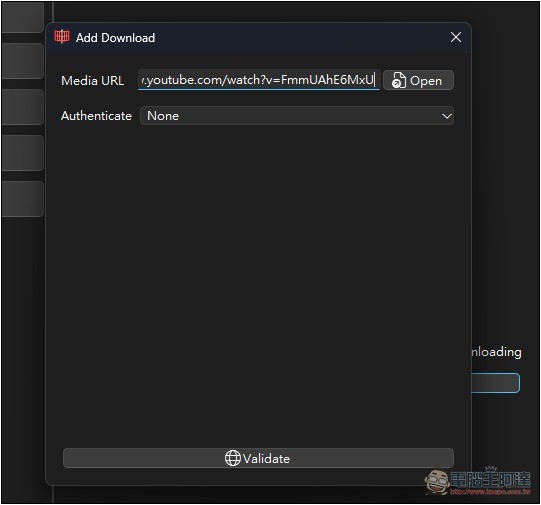Viewport: 541px width, 505px height.
Task: Click the globe icon beside Validate
Action: (233, 458)
